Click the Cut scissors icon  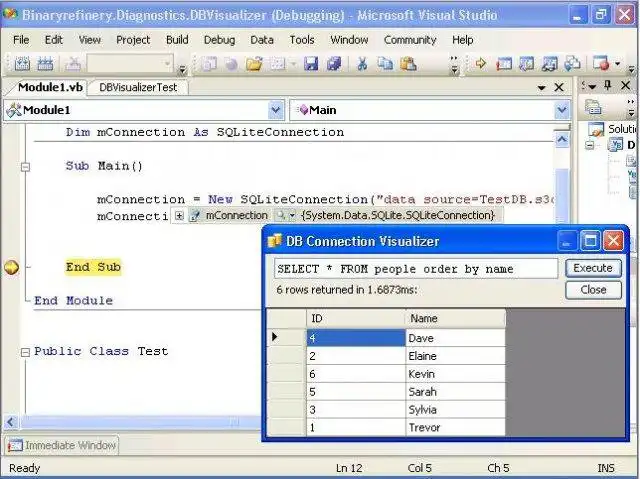(362, 64)
